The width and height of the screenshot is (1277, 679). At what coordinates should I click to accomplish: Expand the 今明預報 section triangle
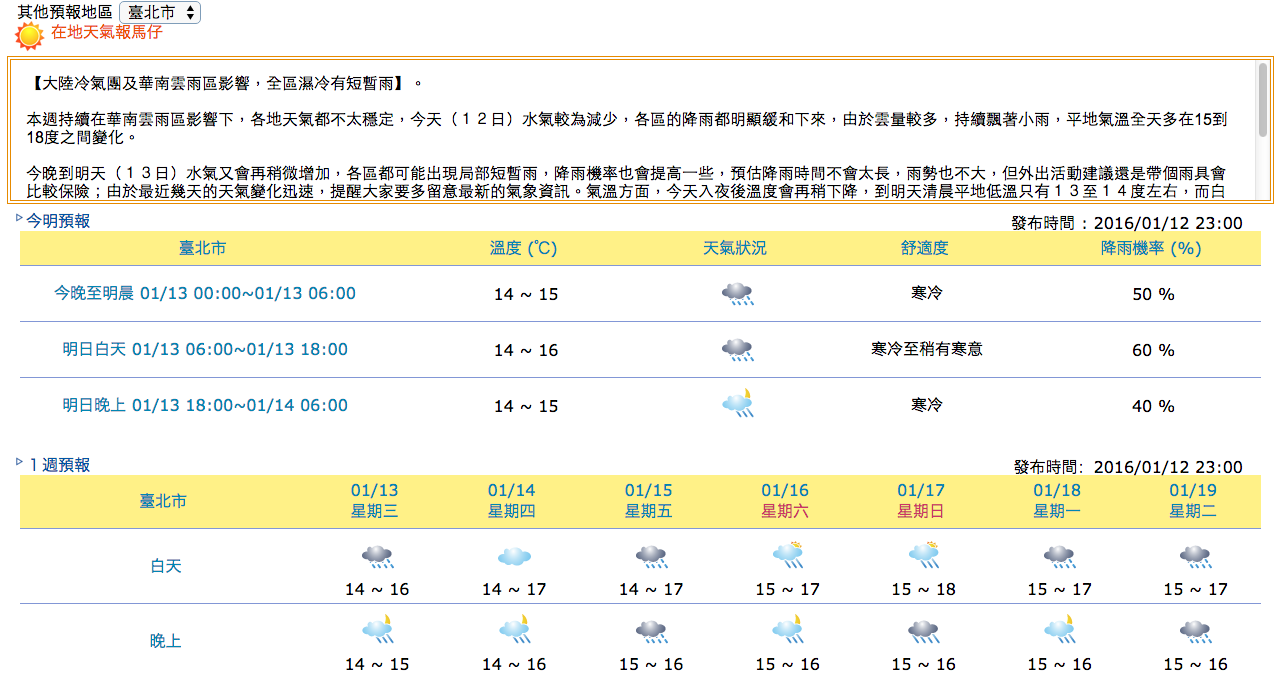[x=20, y=217]
